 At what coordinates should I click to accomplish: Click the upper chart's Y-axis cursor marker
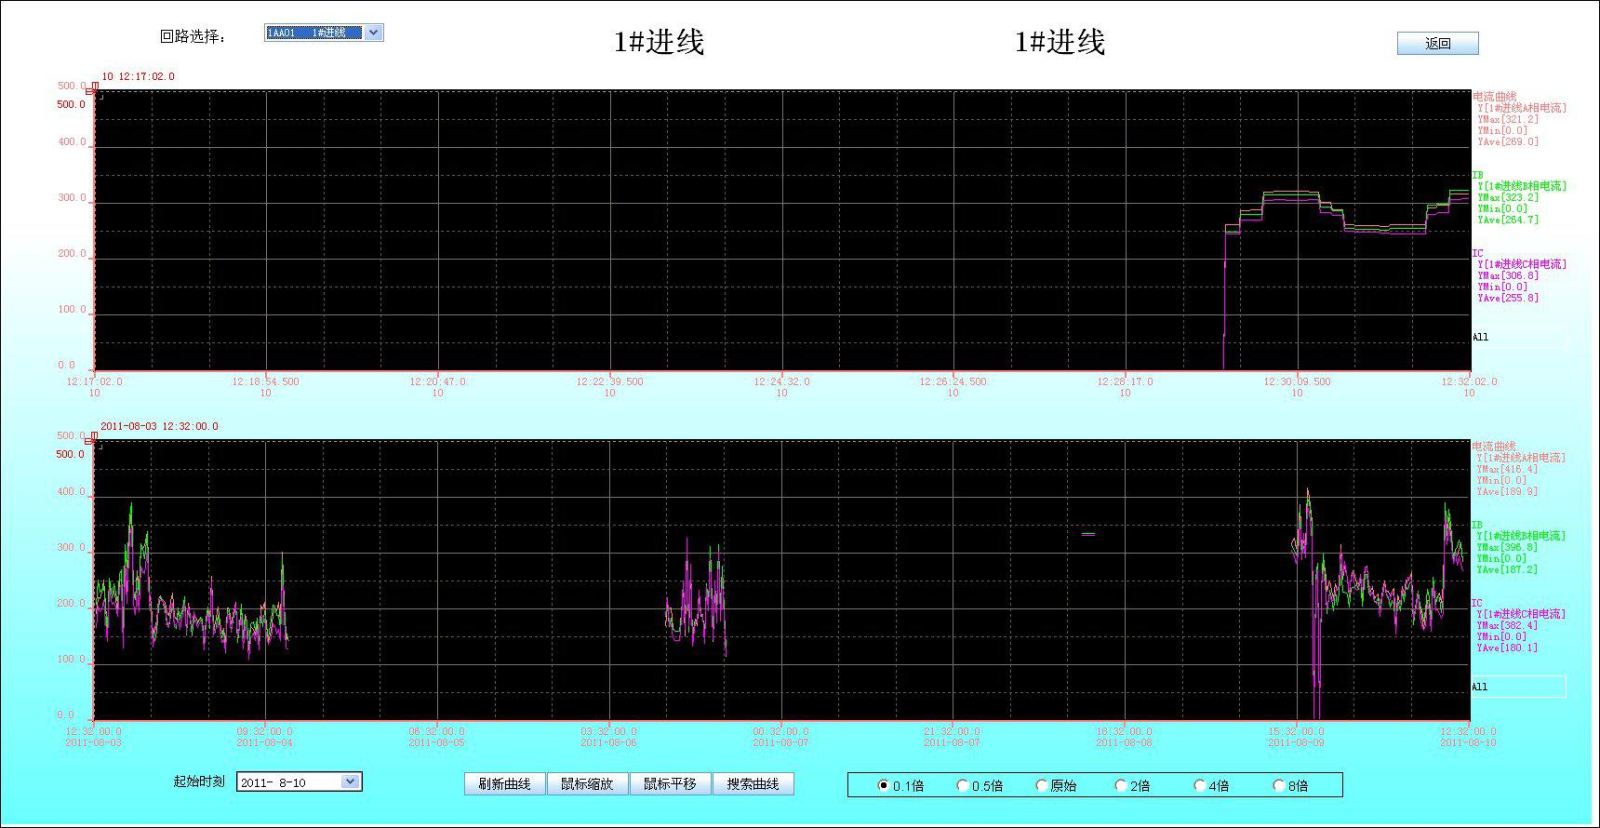(92, 90)
